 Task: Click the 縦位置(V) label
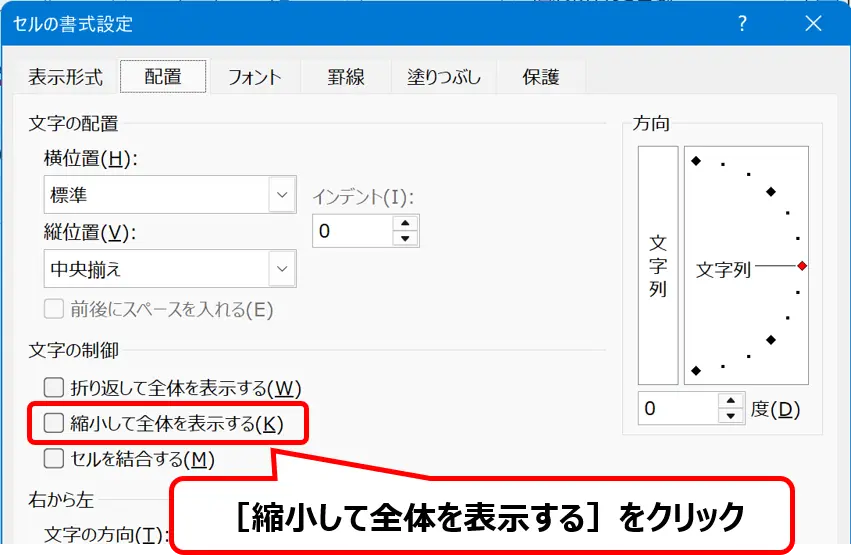[x=91, y=232]
